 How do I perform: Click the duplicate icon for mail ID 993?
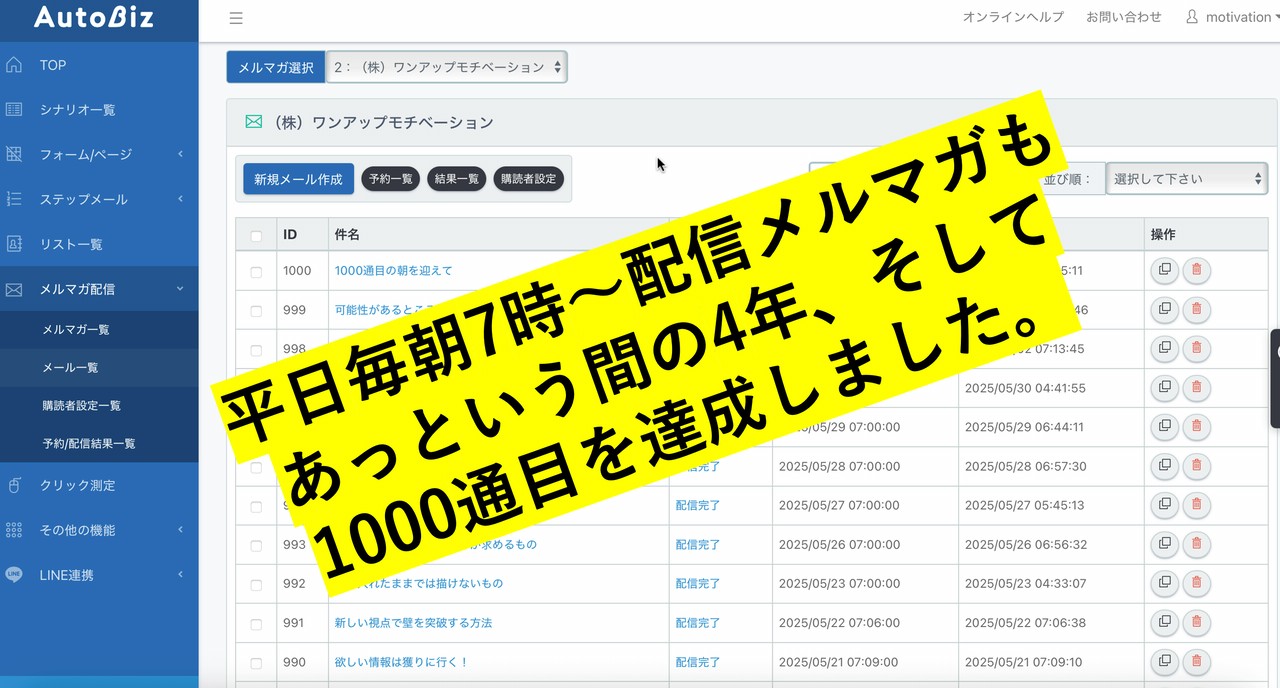1164,544
